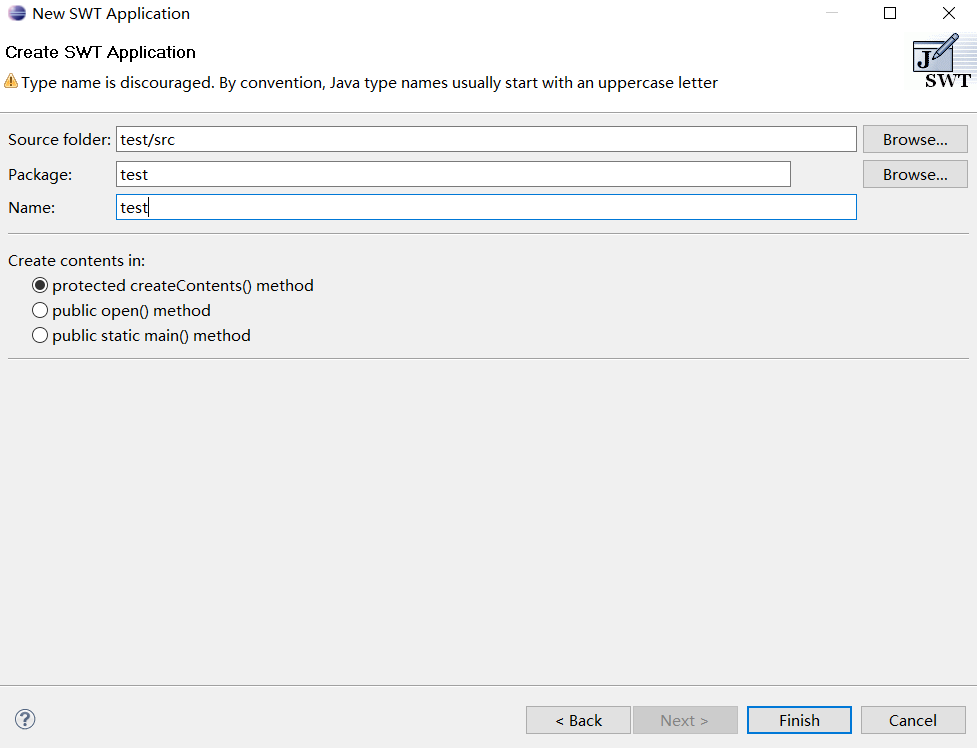Select "public static main() method" option

pos(40,335)
